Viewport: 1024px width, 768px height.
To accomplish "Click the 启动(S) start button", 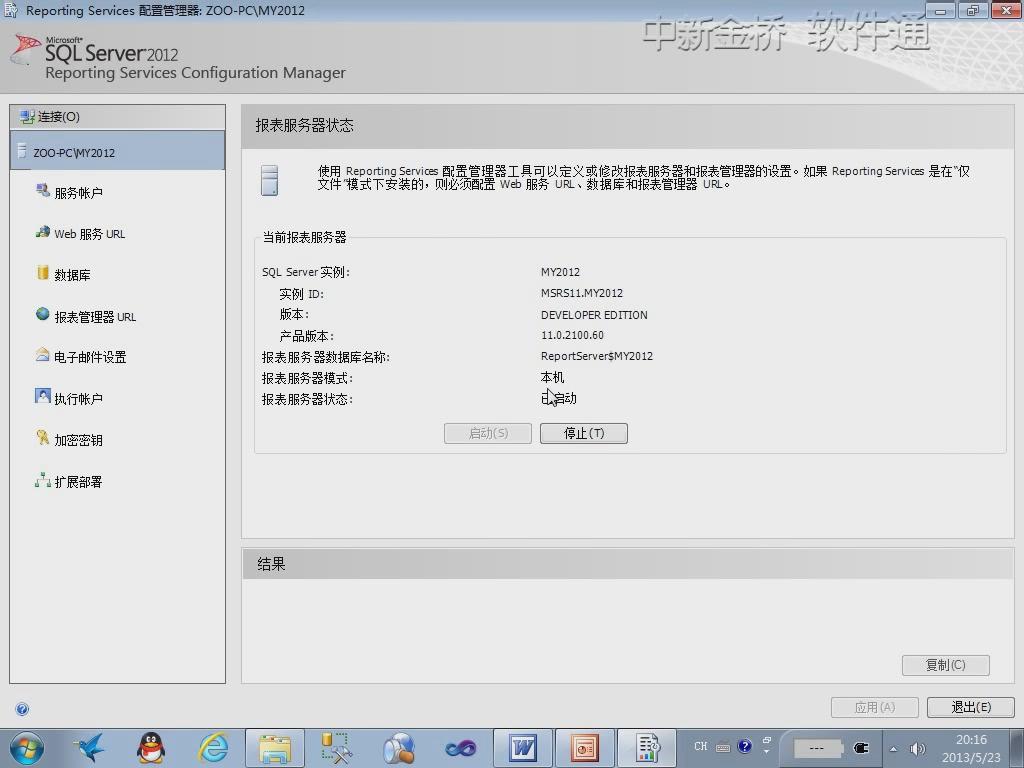I will tap(488, 434).
